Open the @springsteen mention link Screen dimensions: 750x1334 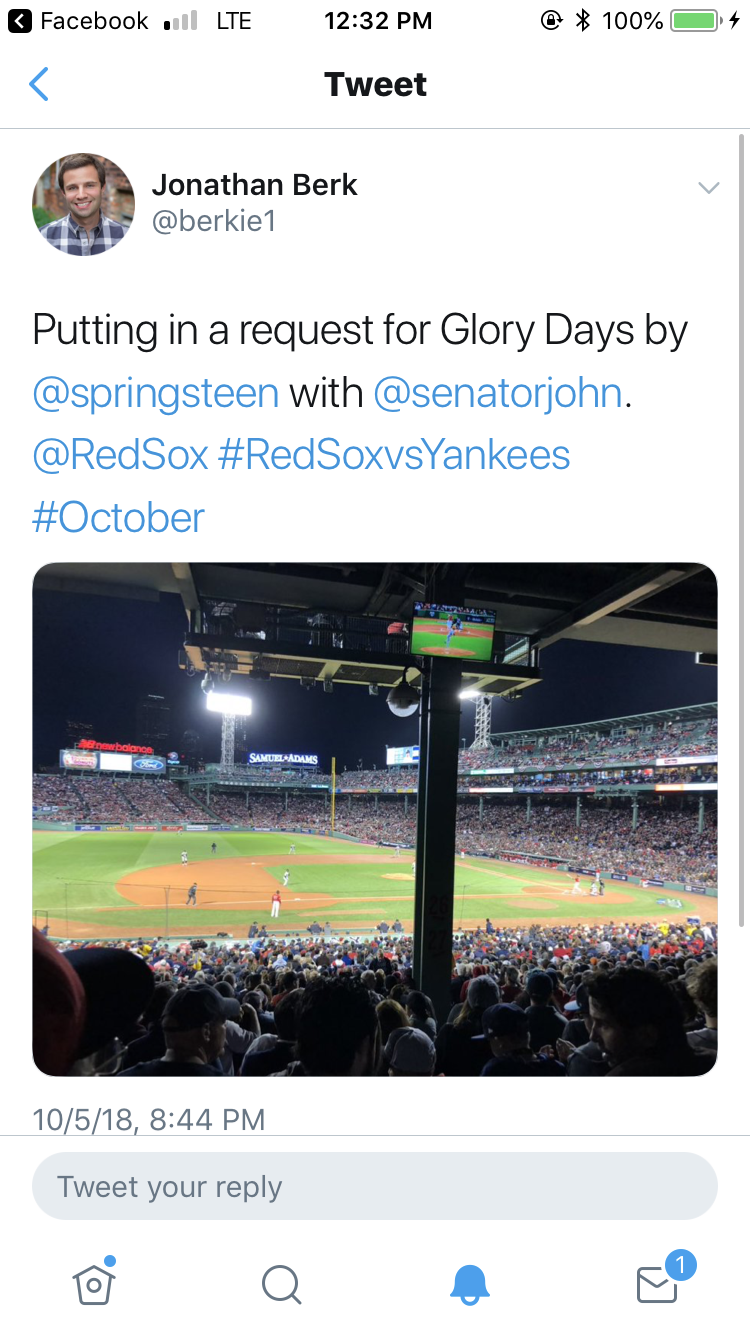point(155,393)
